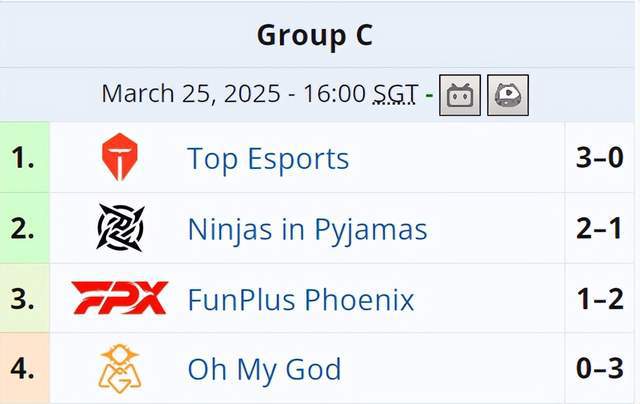Click the Oh My God logo

click(x=120, y=368)
